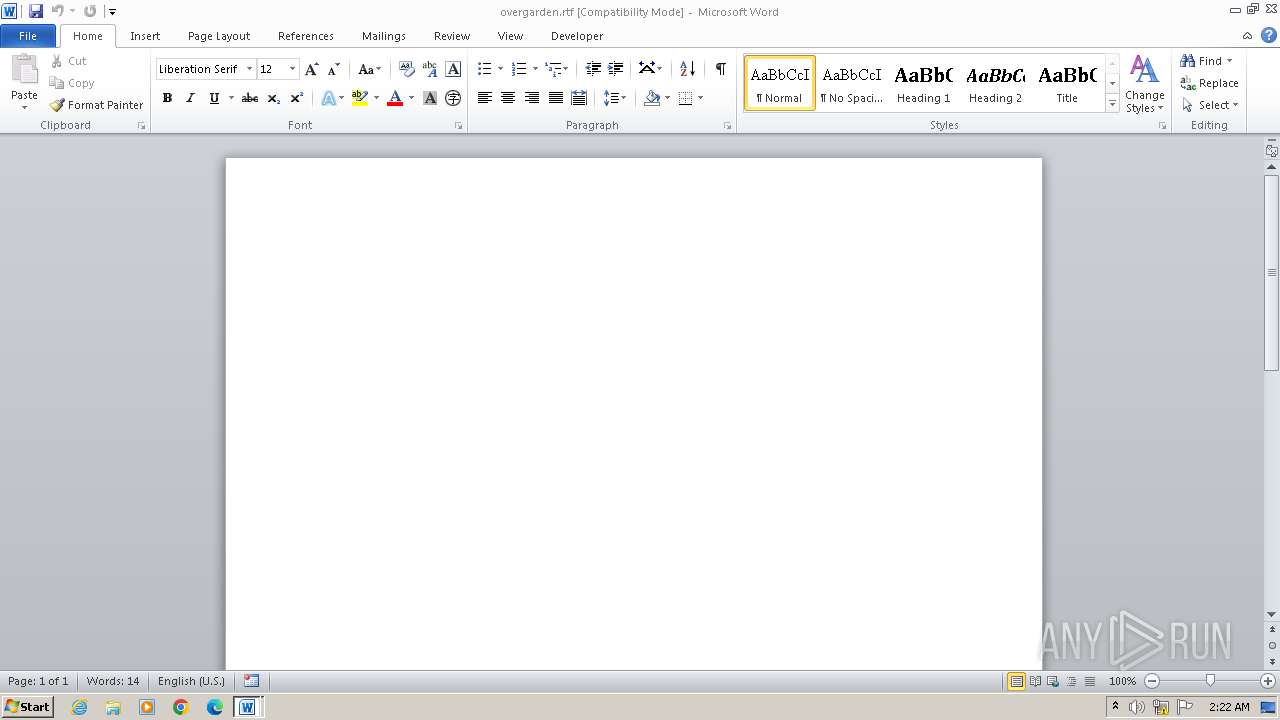
Task: Apply text highlight color
Action: pyautogui.click(x=360, y=98)
